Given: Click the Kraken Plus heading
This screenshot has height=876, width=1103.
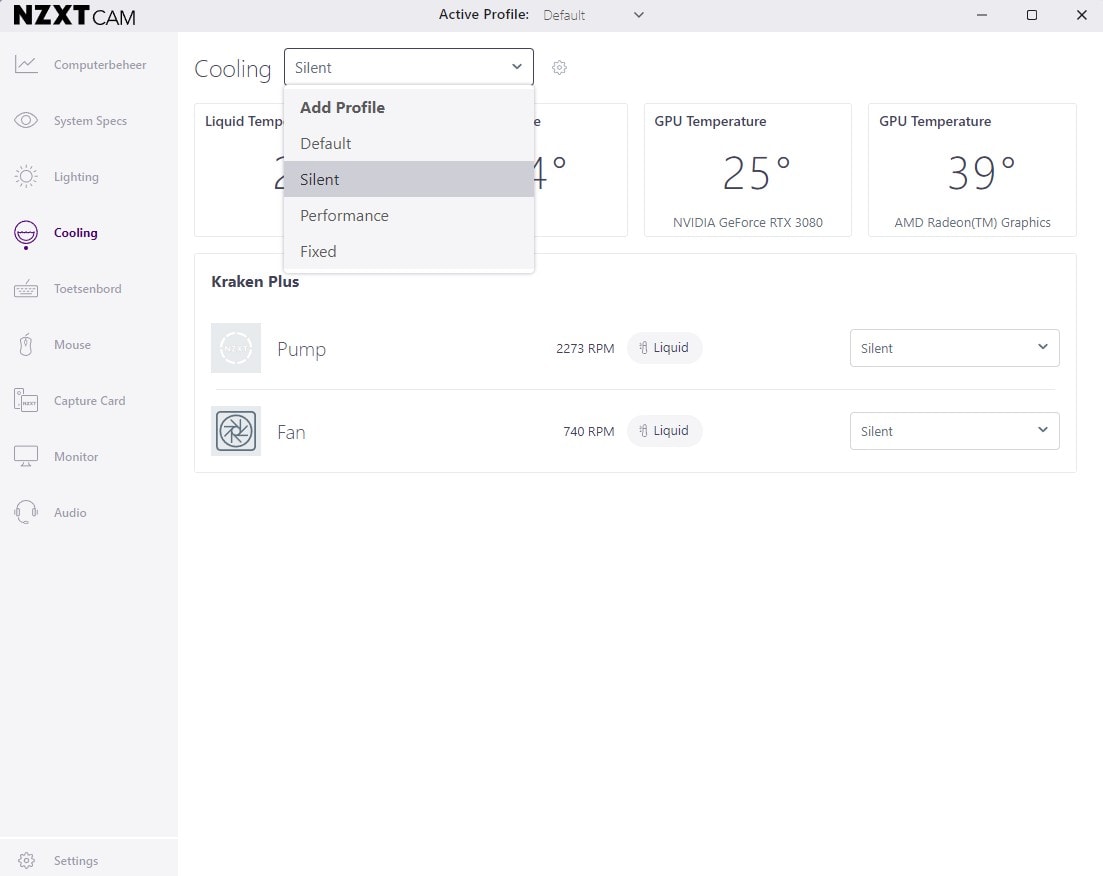Looking at the screenshot, I should [255, 281].
